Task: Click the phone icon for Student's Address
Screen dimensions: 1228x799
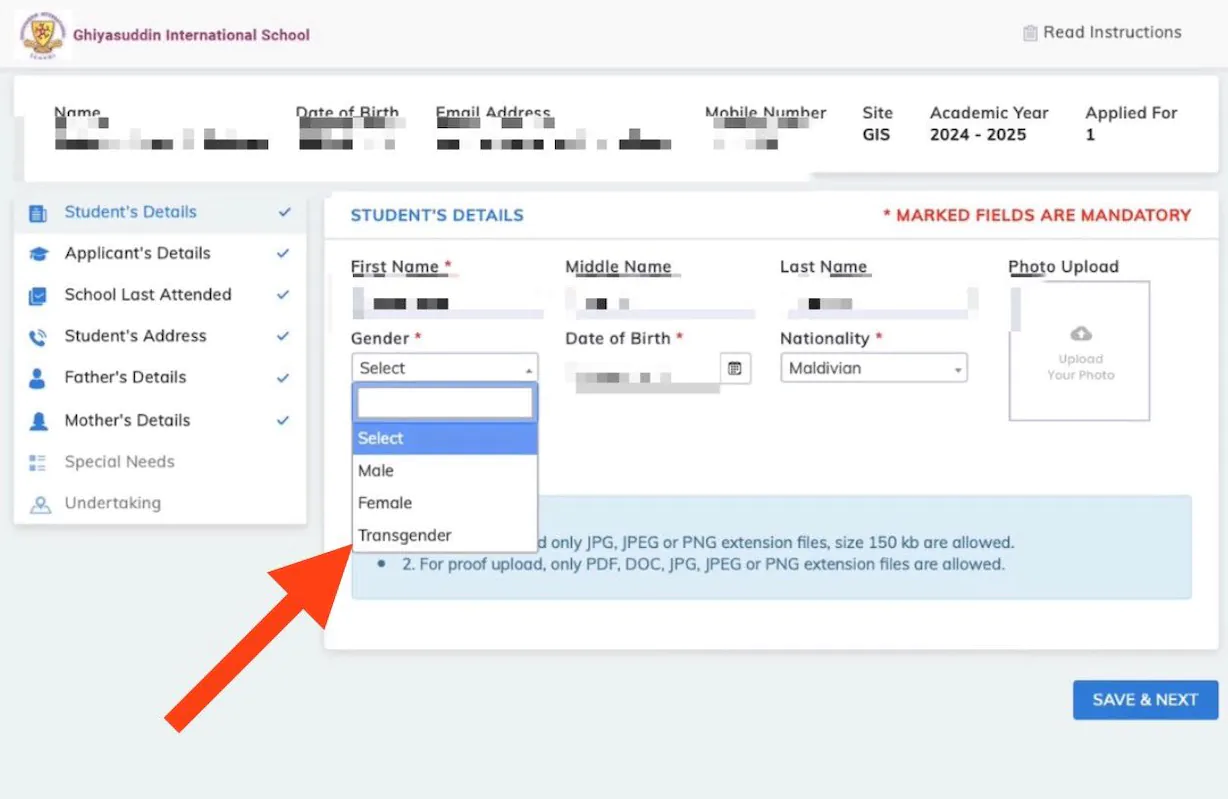Action: pos(38,338)
